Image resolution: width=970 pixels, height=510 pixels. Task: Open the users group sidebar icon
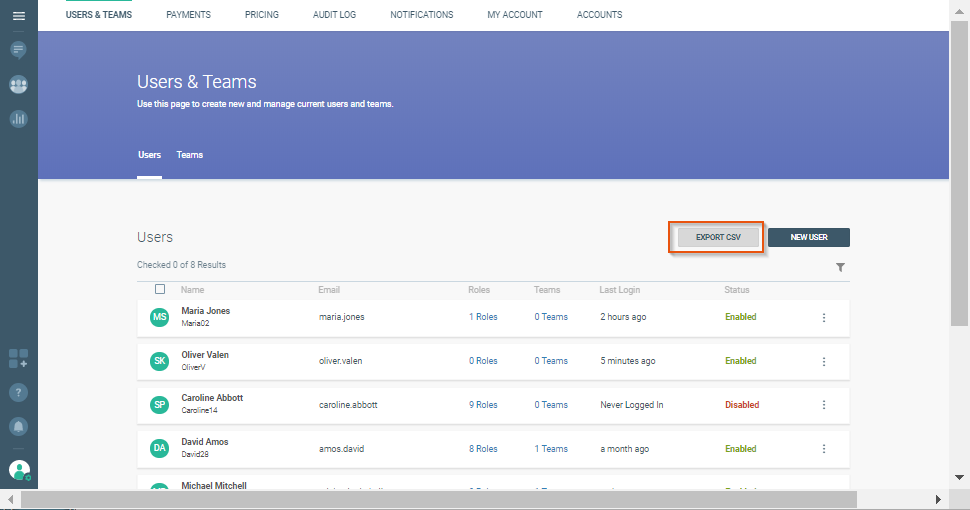click(18, 85)
